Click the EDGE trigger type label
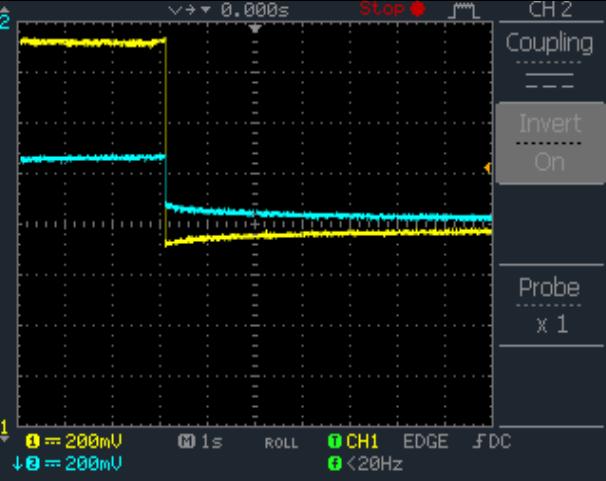Viewport: 606px width, 481px height. click(426, 441)
